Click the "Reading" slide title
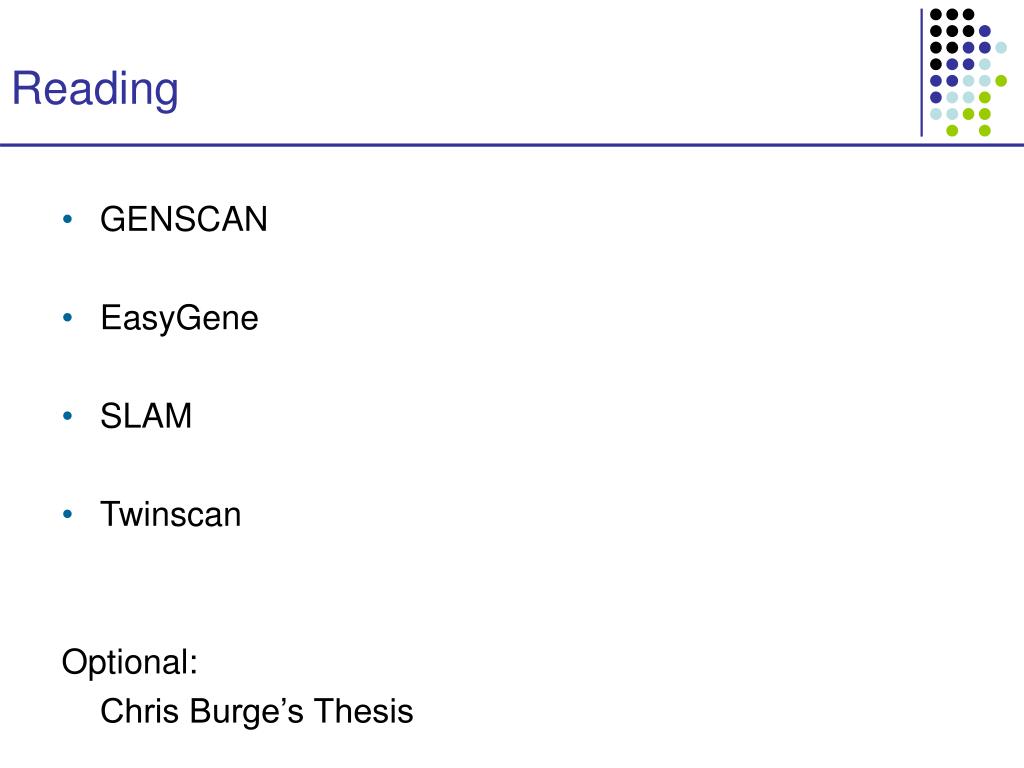The height and width of the screenshot is (768, 1024). click(x=95, y=89)
